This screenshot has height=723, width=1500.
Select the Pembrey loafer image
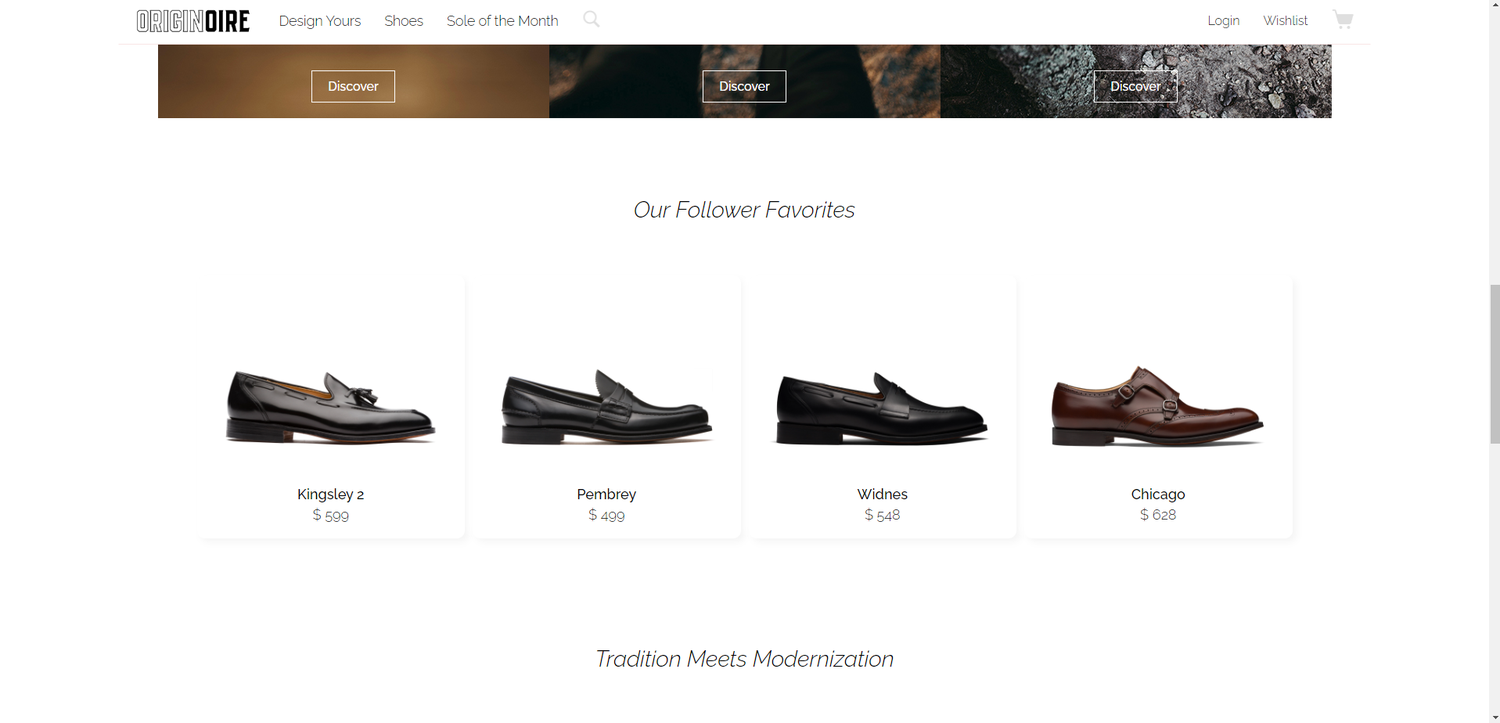click(x=607, y=406)
